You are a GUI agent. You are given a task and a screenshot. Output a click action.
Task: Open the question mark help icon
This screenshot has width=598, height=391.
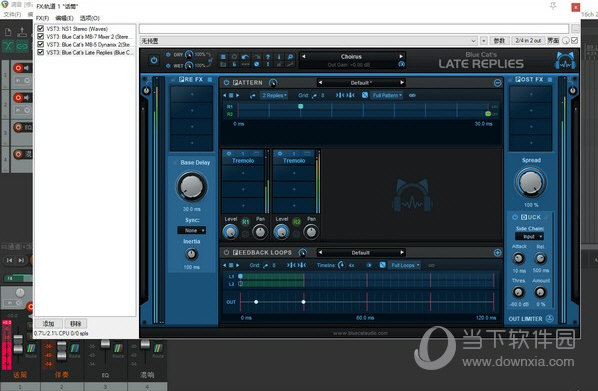click(268, 57)
